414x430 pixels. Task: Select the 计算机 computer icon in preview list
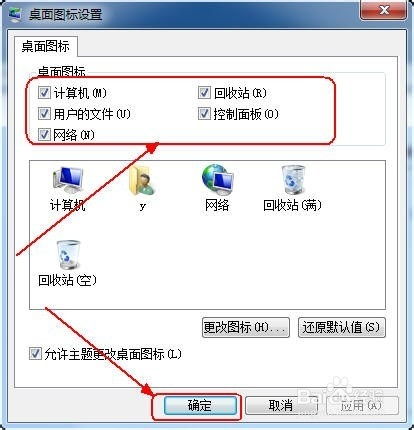[68, 180]
